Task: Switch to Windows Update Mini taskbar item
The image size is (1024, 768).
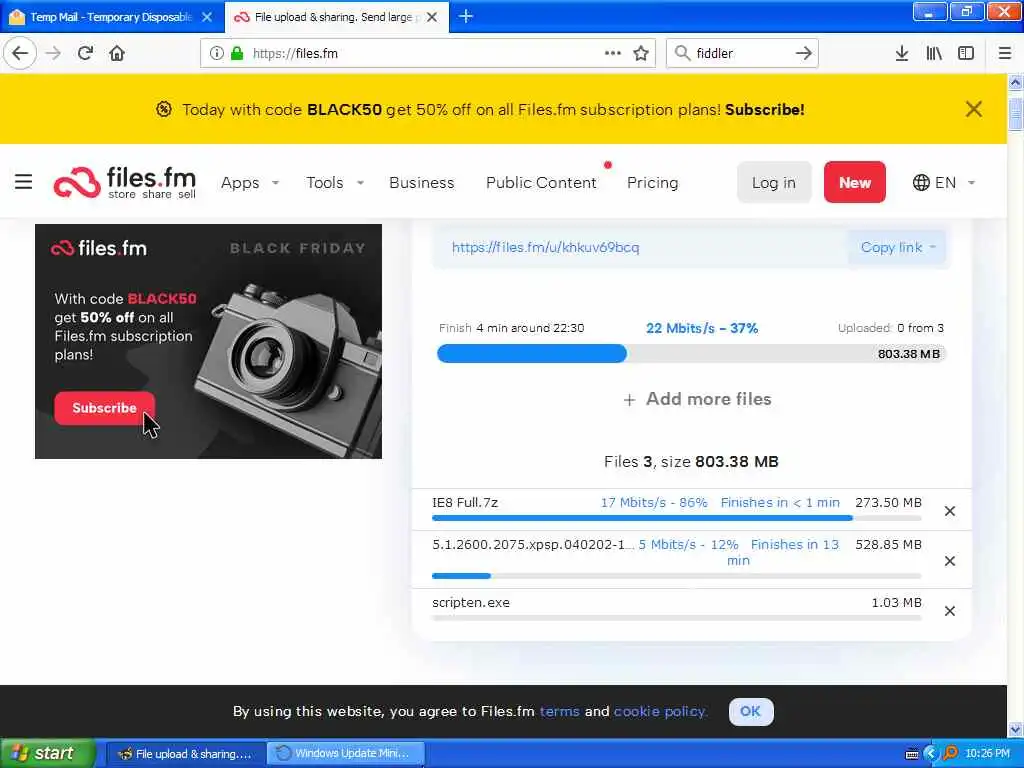Action: click(x=346, y=754)
